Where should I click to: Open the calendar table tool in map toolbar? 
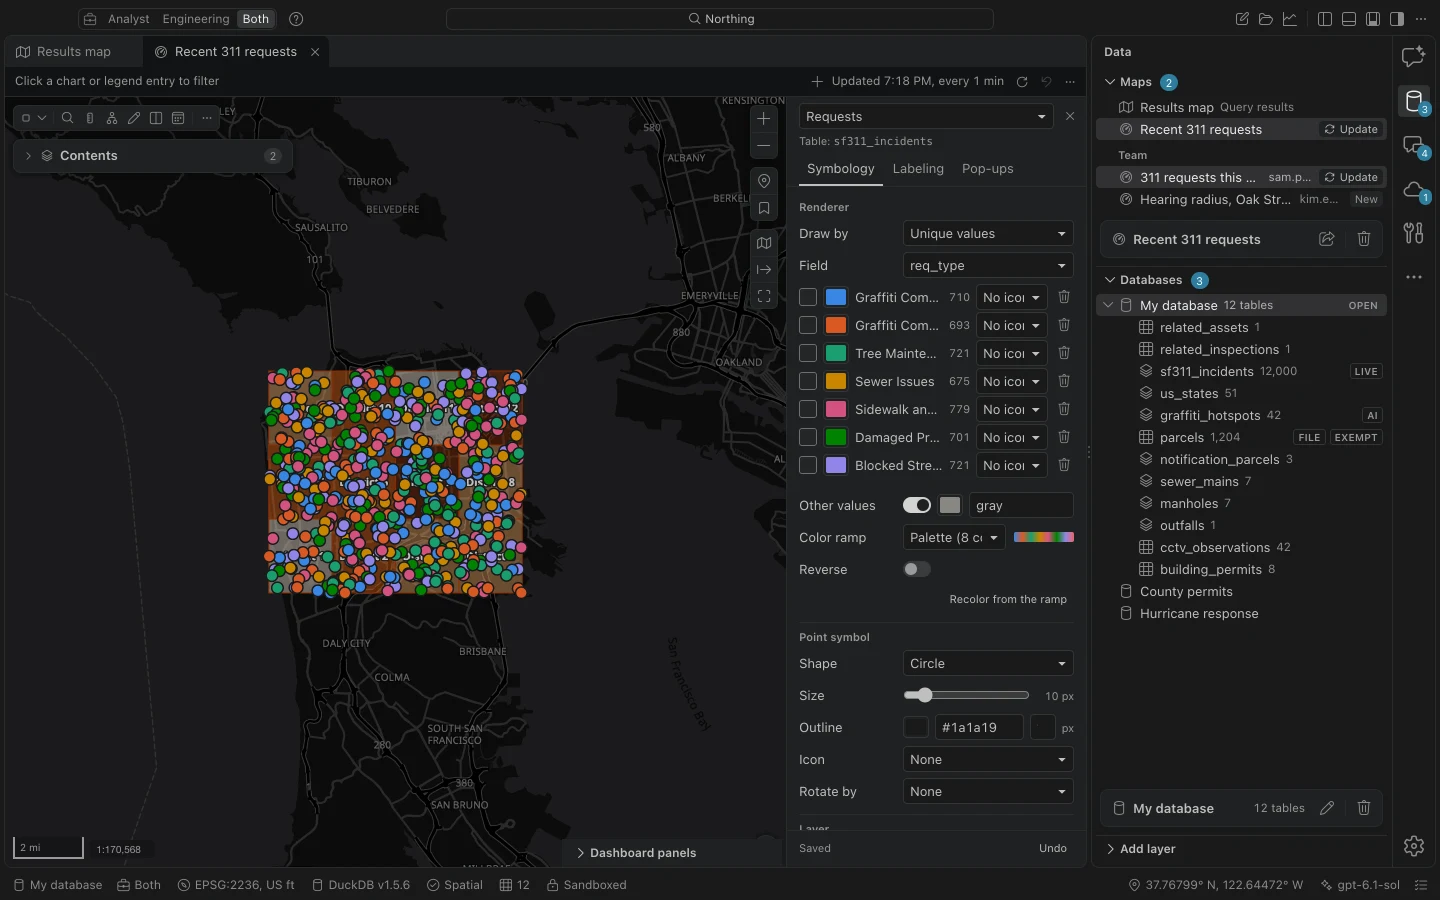(x=178, y=118)
